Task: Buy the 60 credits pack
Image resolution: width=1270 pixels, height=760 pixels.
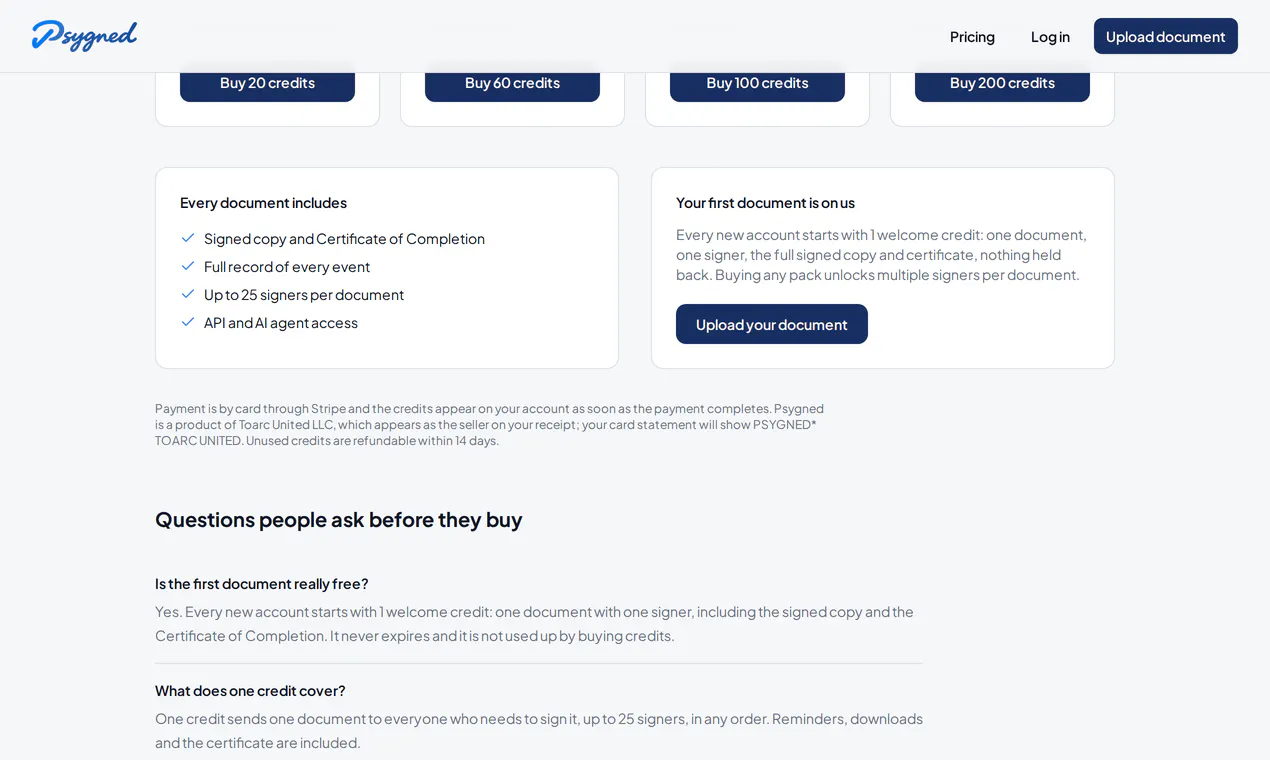Action: point(512,83)
